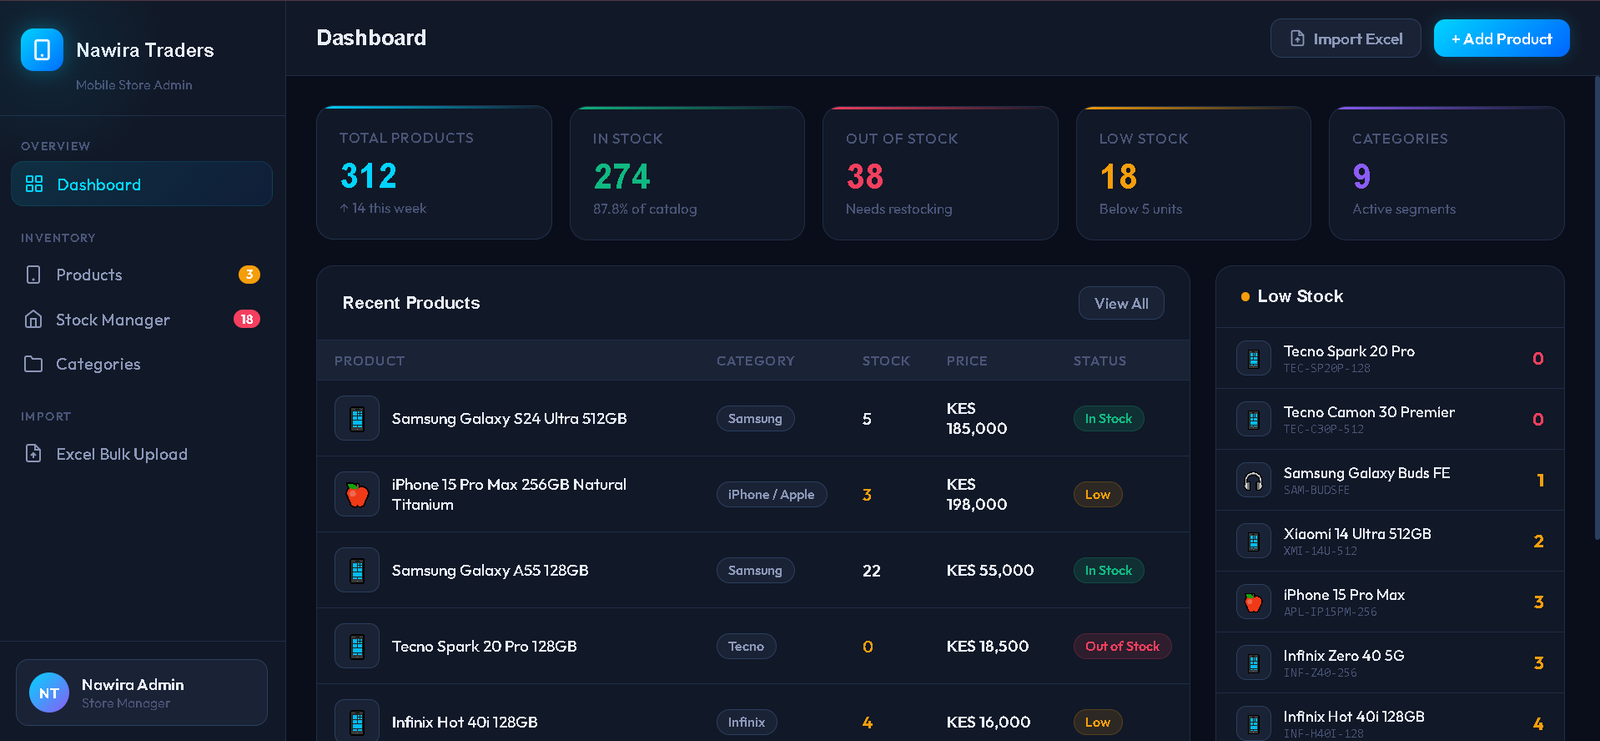Select the Out of Stock summary card
The image size is (1600, 741).
coord(940,173)
